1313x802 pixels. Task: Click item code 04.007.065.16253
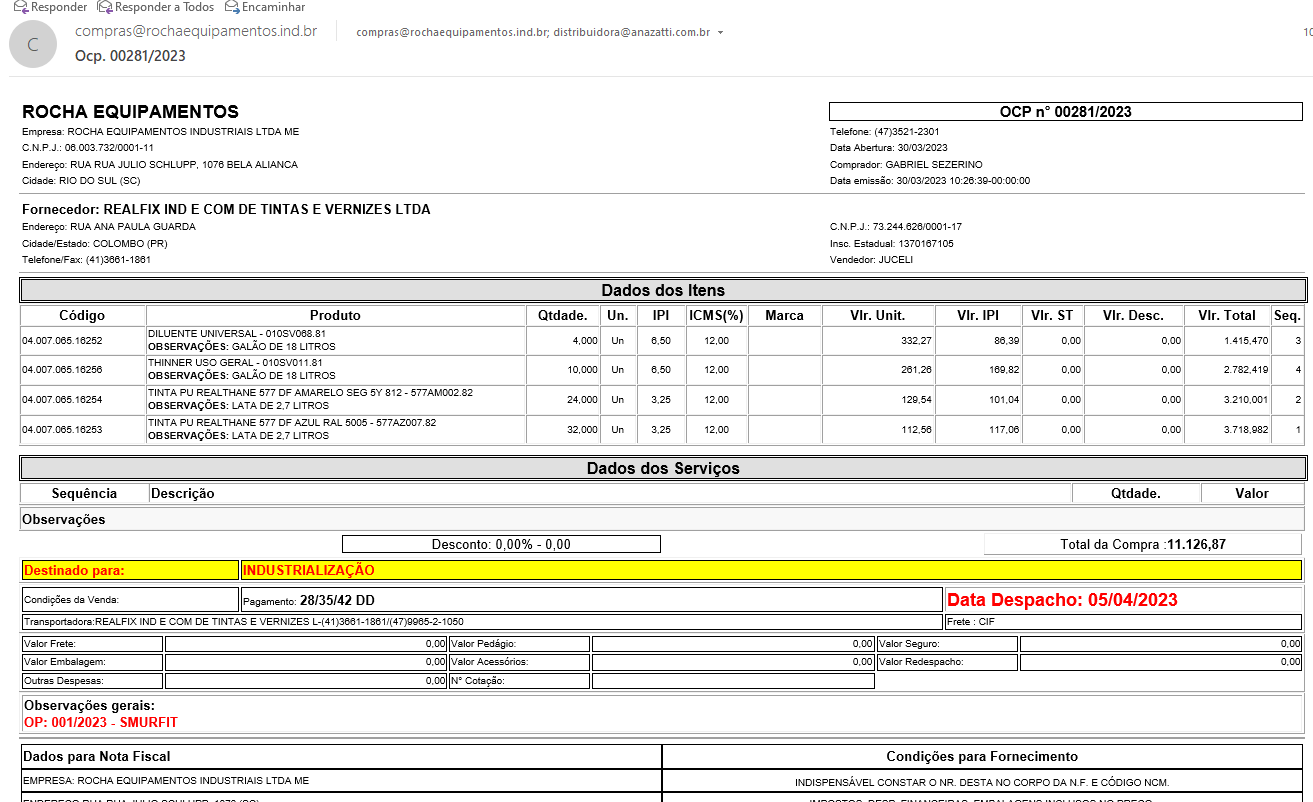click(62, 430)
